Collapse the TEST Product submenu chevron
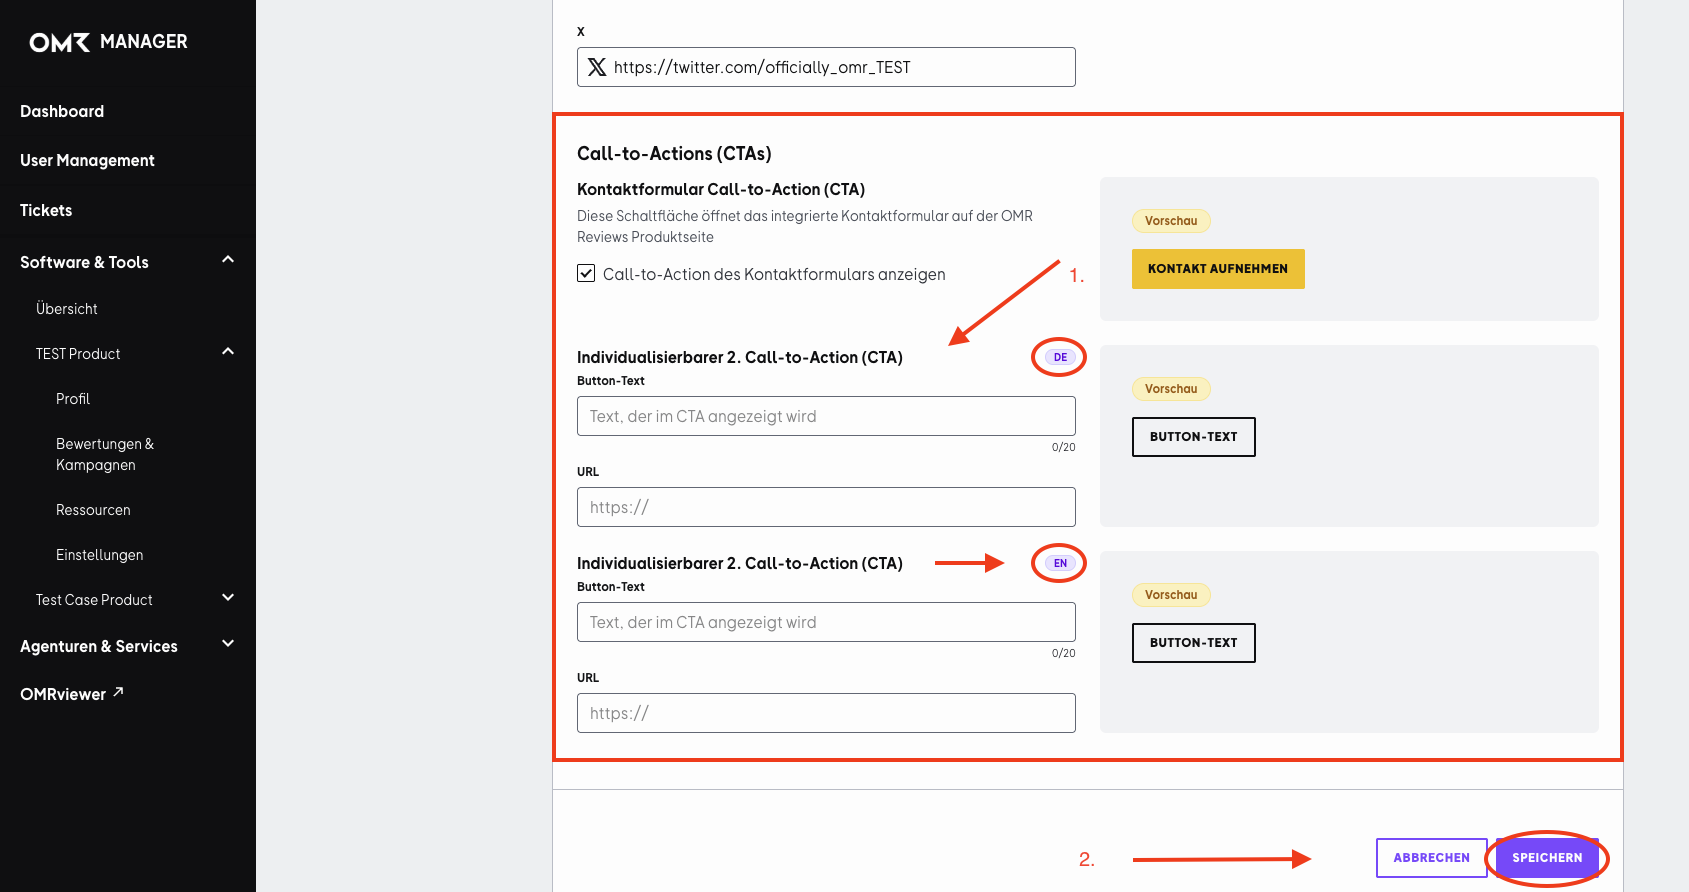Viewport: 1689px width, 892px height. [x=228, y=352]
